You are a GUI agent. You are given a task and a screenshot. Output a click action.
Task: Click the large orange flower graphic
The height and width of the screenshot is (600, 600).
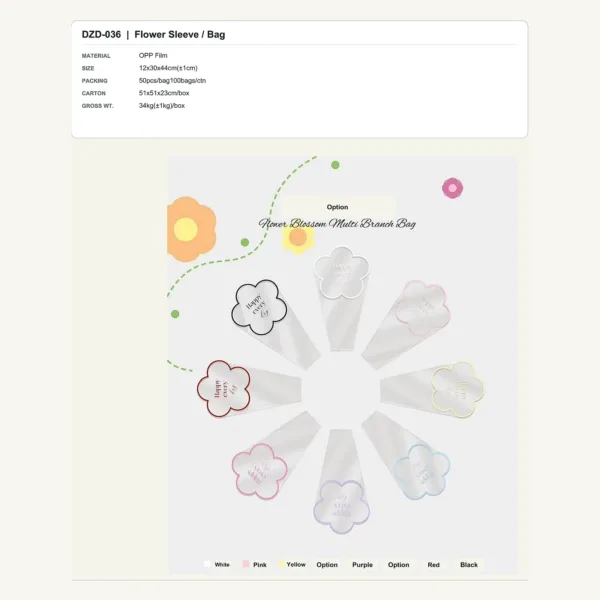click(191, 229)
